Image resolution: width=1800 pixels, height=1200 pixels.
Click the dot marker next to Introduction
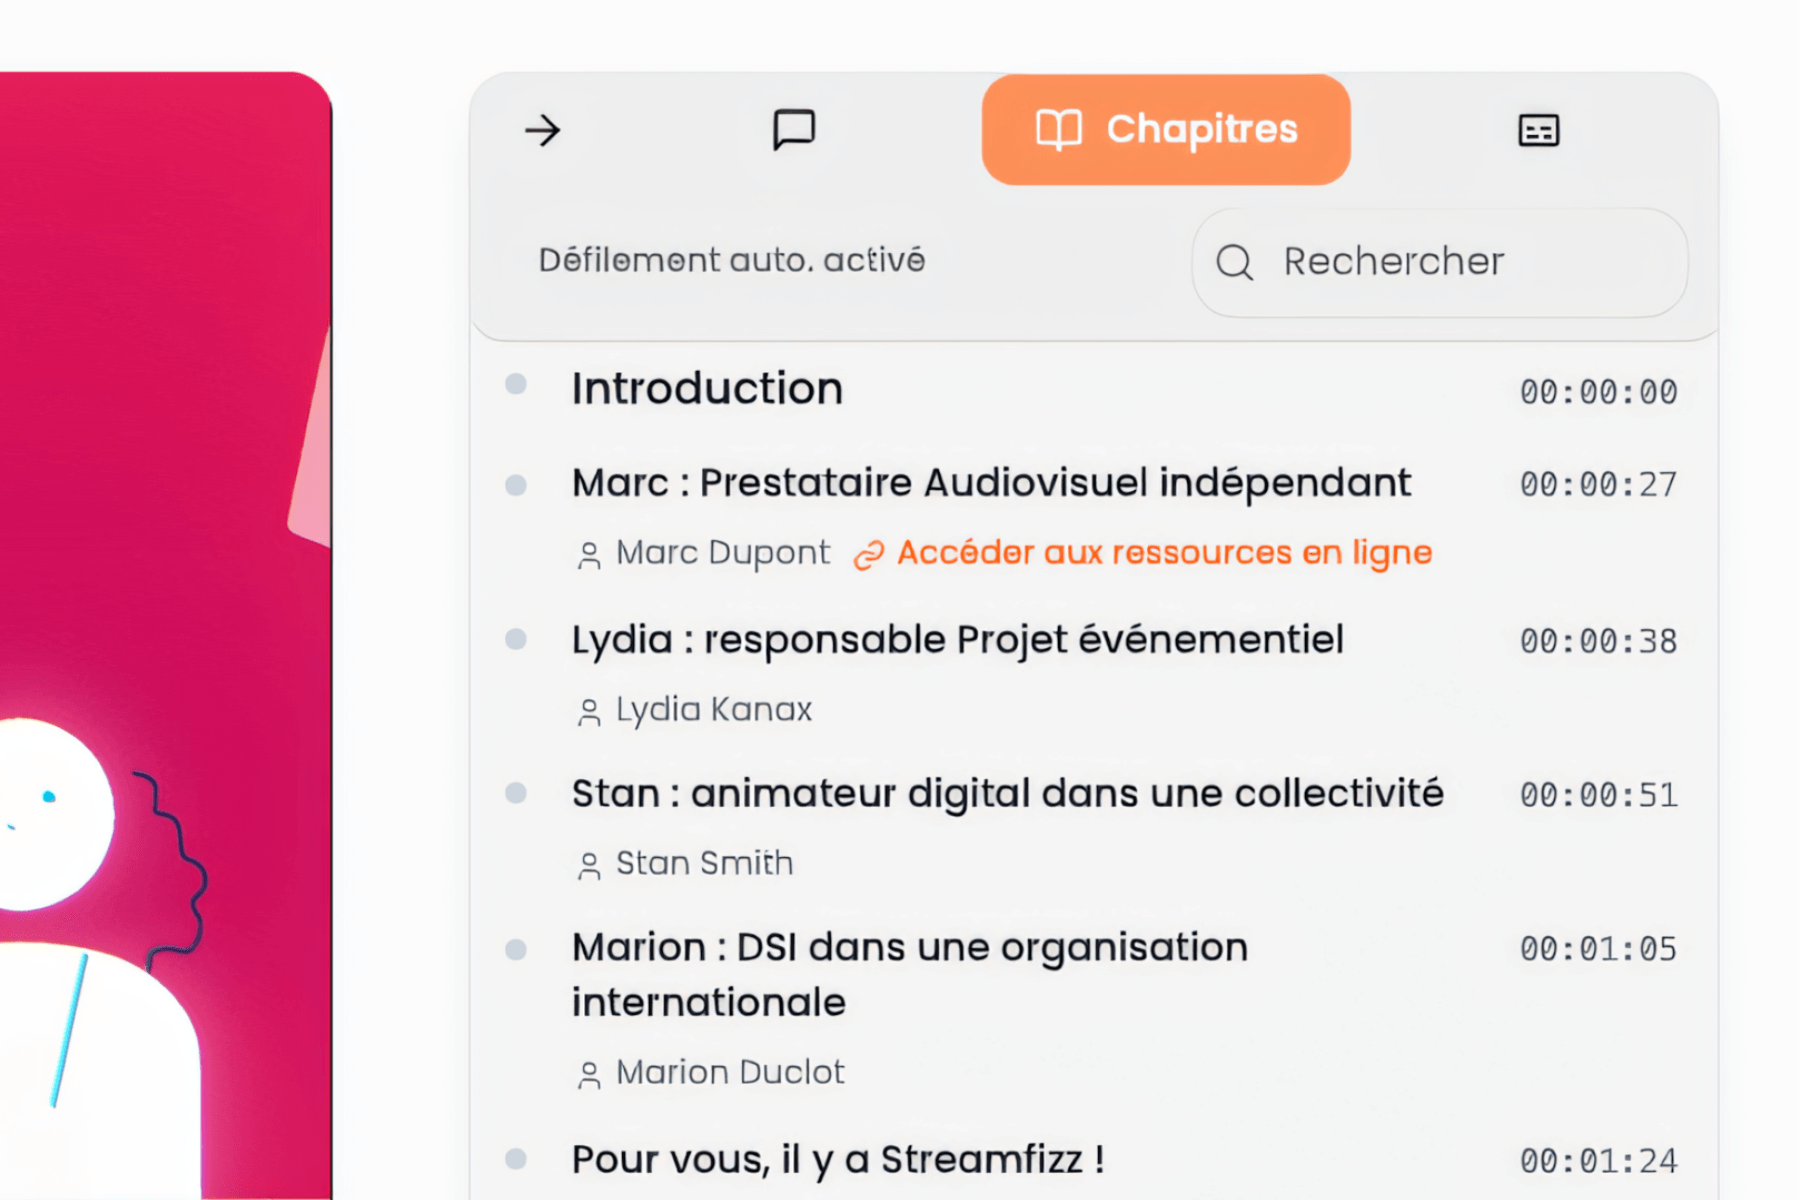tap(516, 385)
